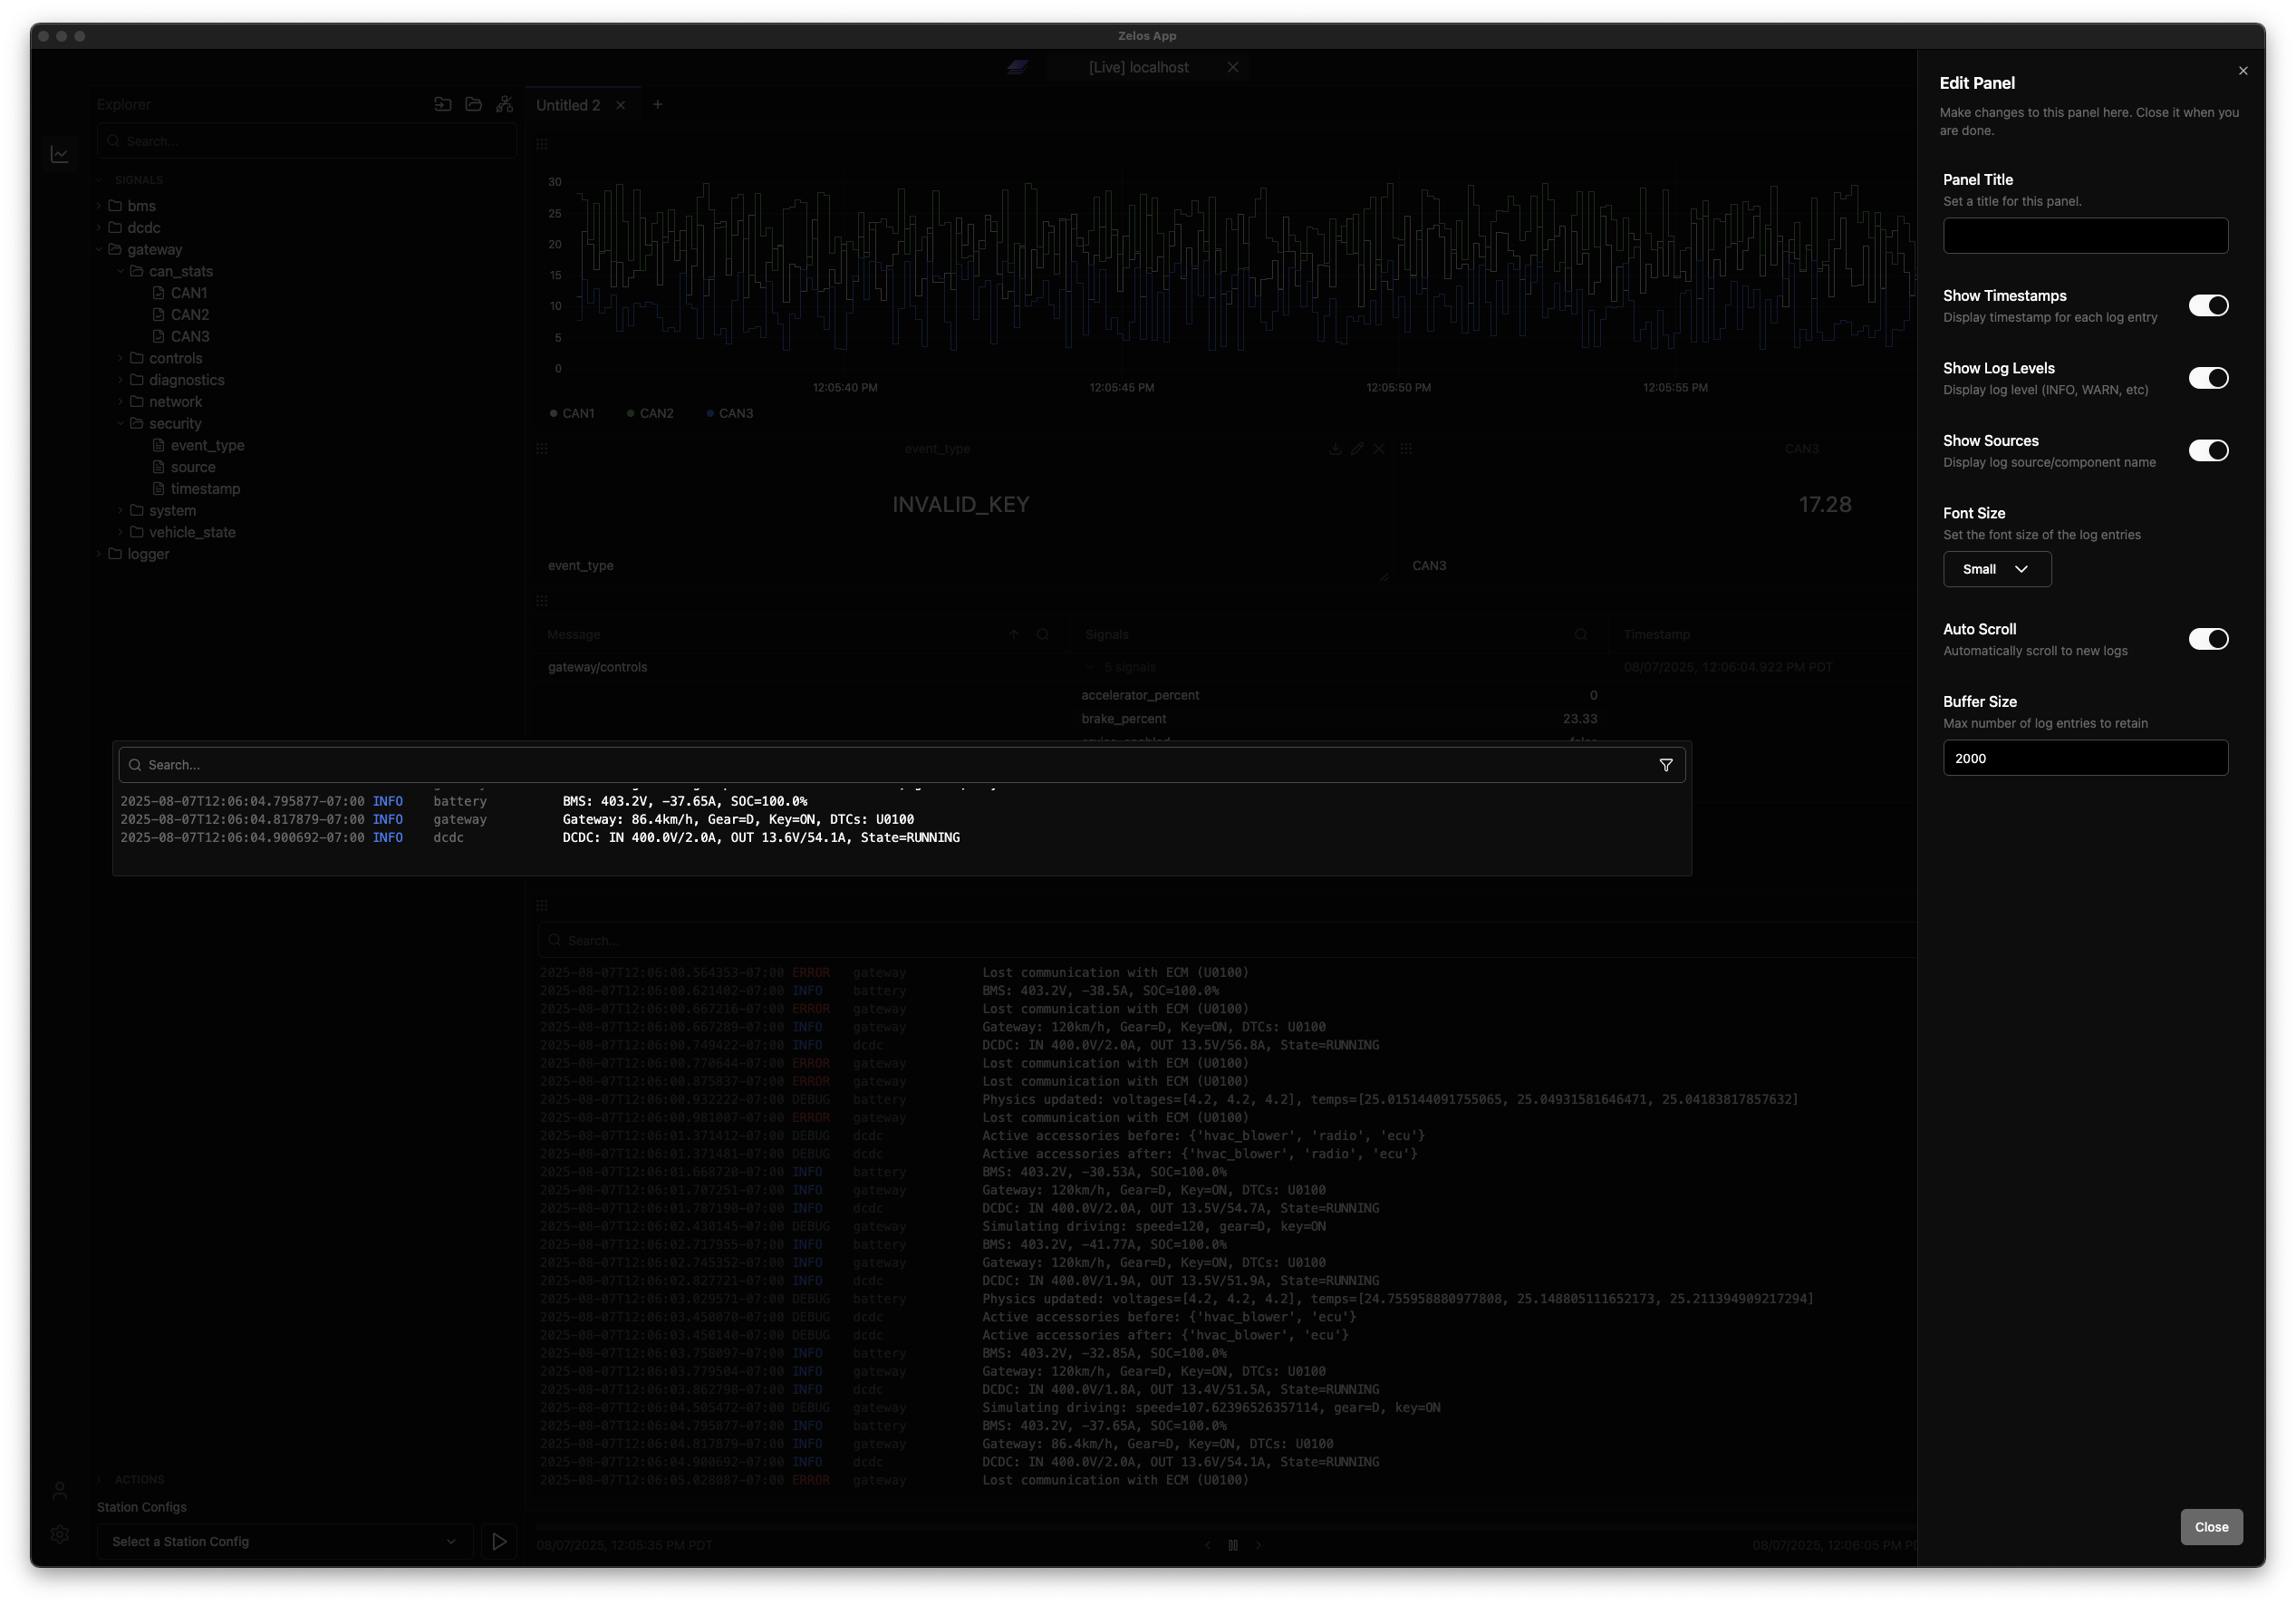Collapse the can_stats folder
The image size is (2296, 1605).
pyautogui.click(x=121, y=272)
